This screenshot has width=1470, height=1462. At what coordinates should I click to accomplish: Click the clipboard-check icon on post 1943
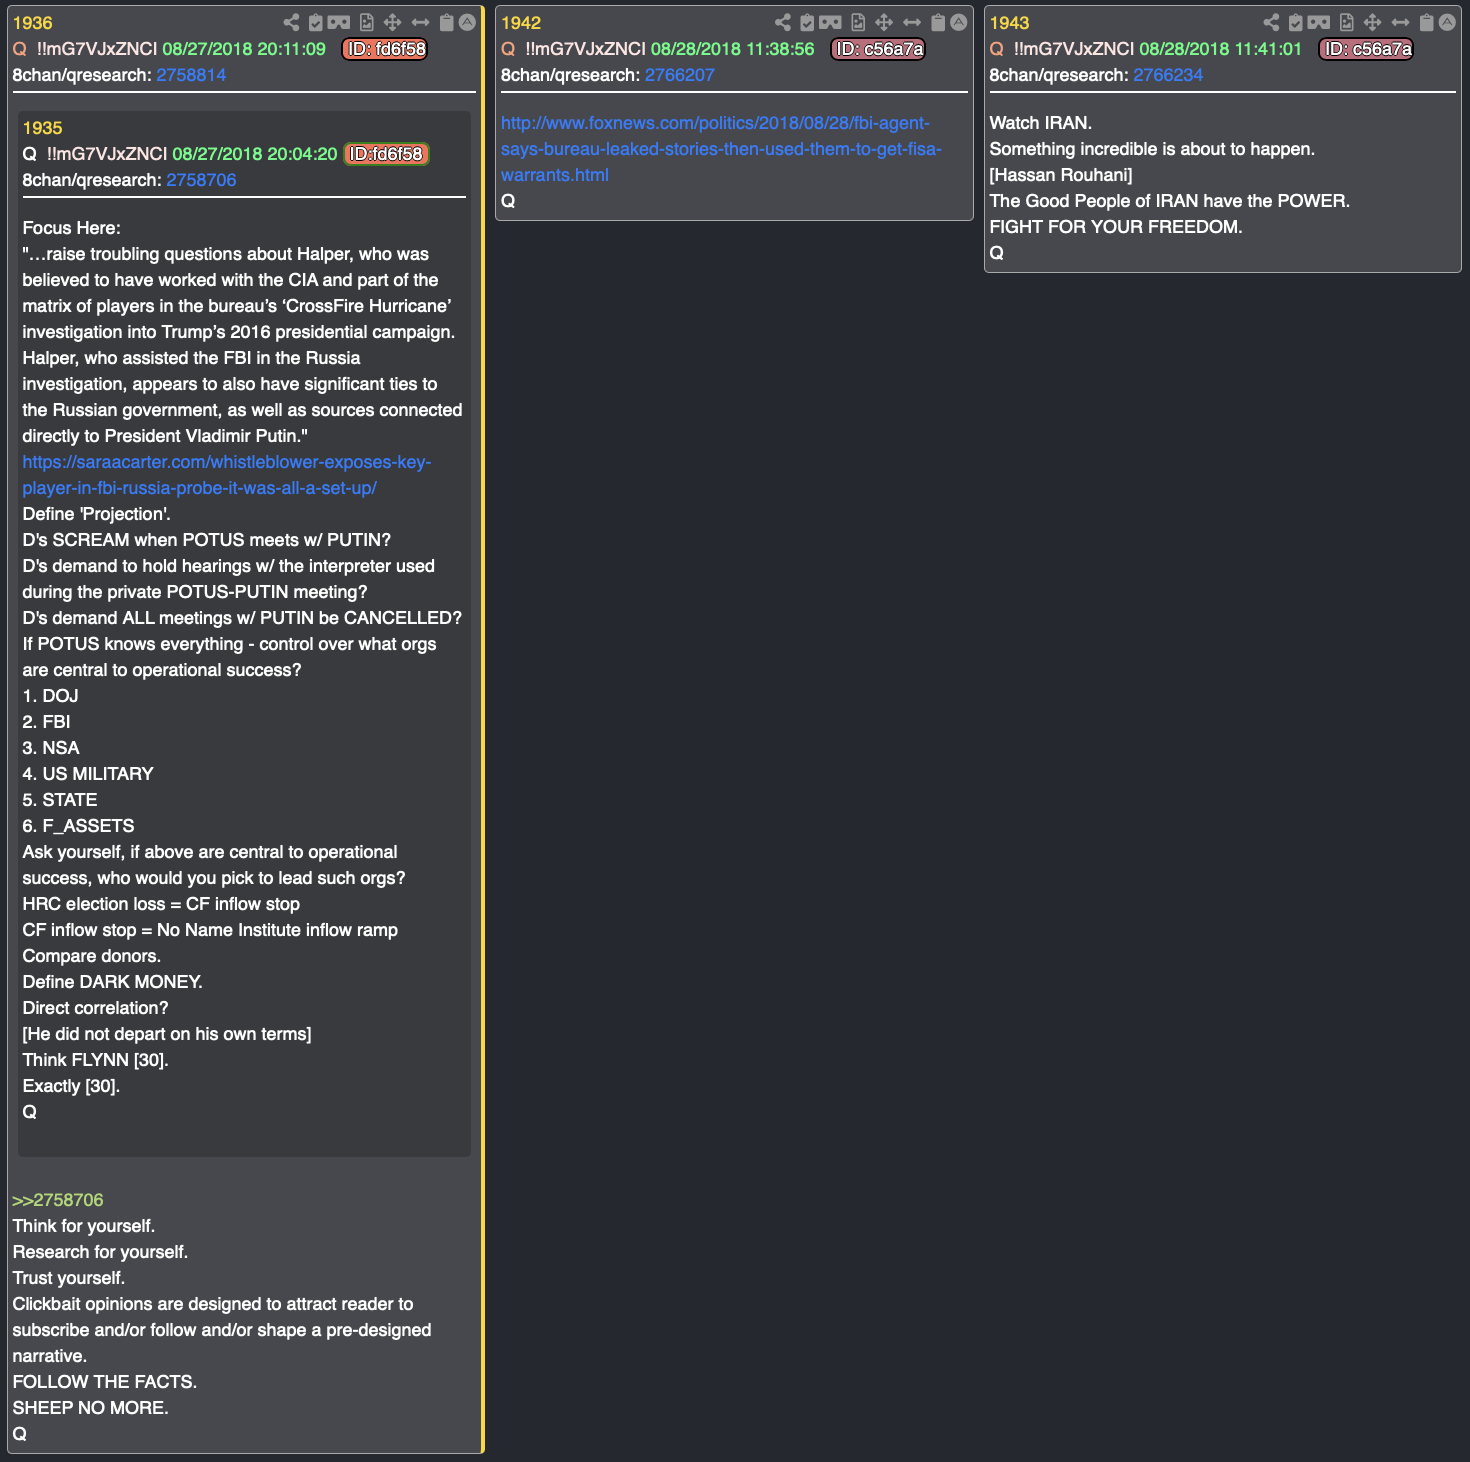click(1296, 22)
